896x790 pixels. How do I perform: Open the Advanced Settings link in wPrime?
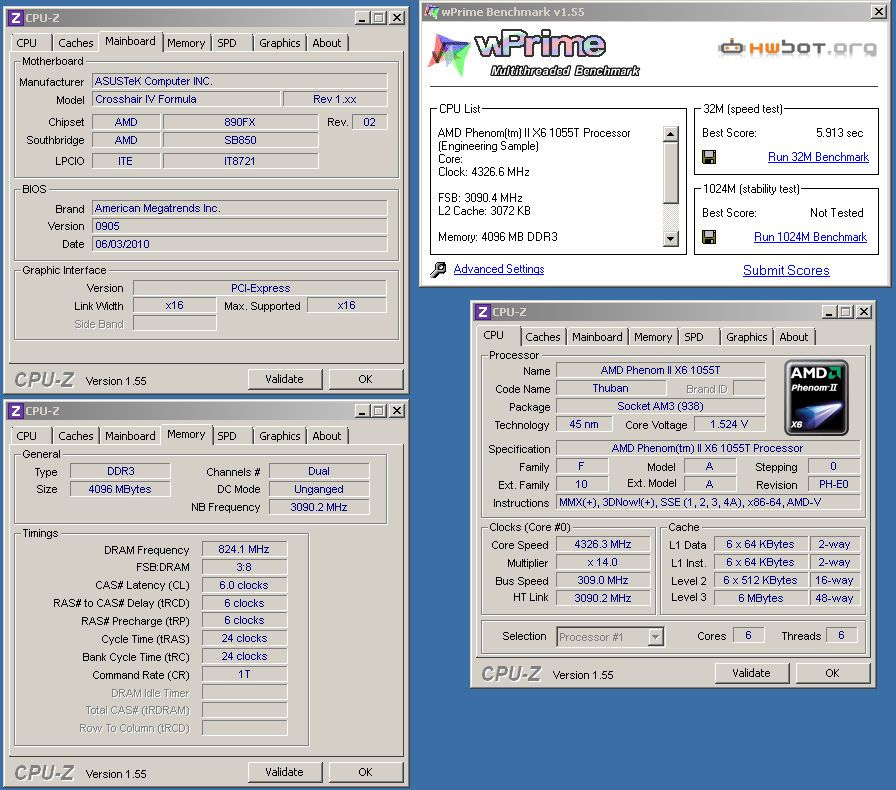pyautogui.click(x=499, y=269)
